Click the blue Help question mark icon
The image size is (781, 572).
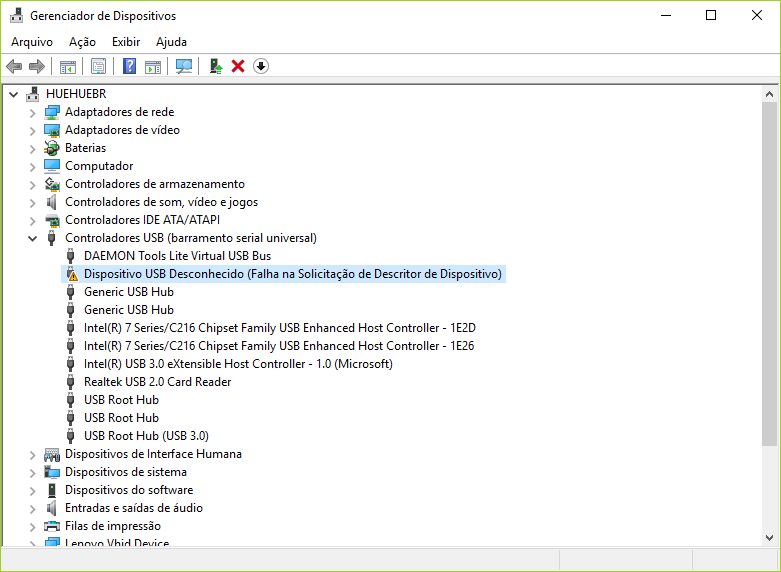tap(130, 66)
